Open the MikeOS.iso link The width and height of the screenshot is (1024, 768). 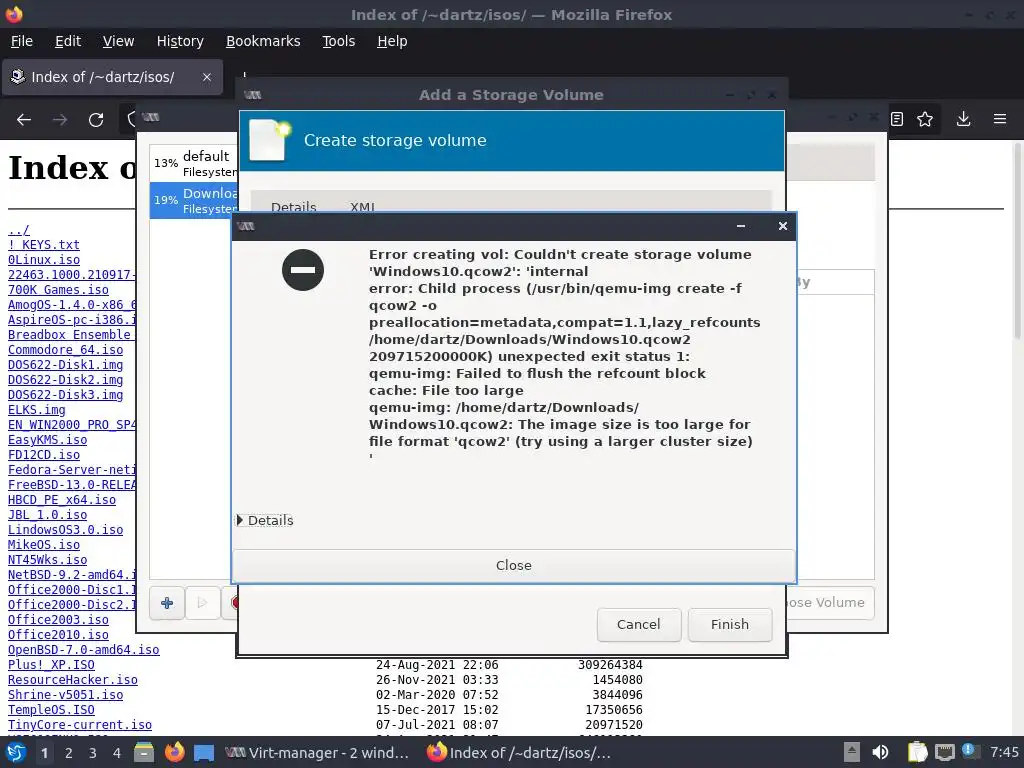[x=44, y=545]
